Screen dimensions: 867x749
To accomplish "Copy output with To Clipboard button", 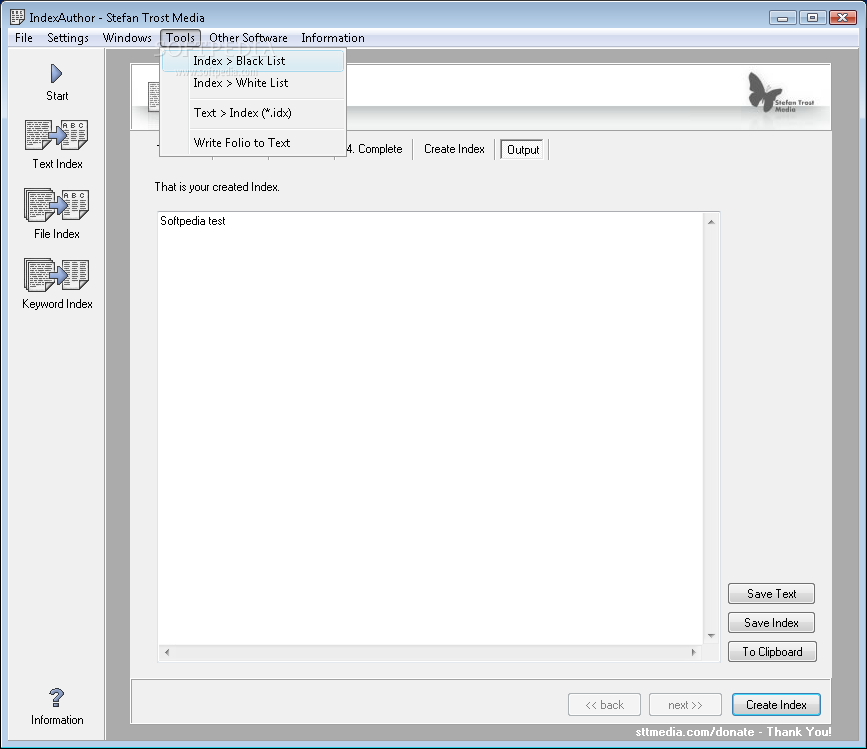I will (x=772, y=652).
